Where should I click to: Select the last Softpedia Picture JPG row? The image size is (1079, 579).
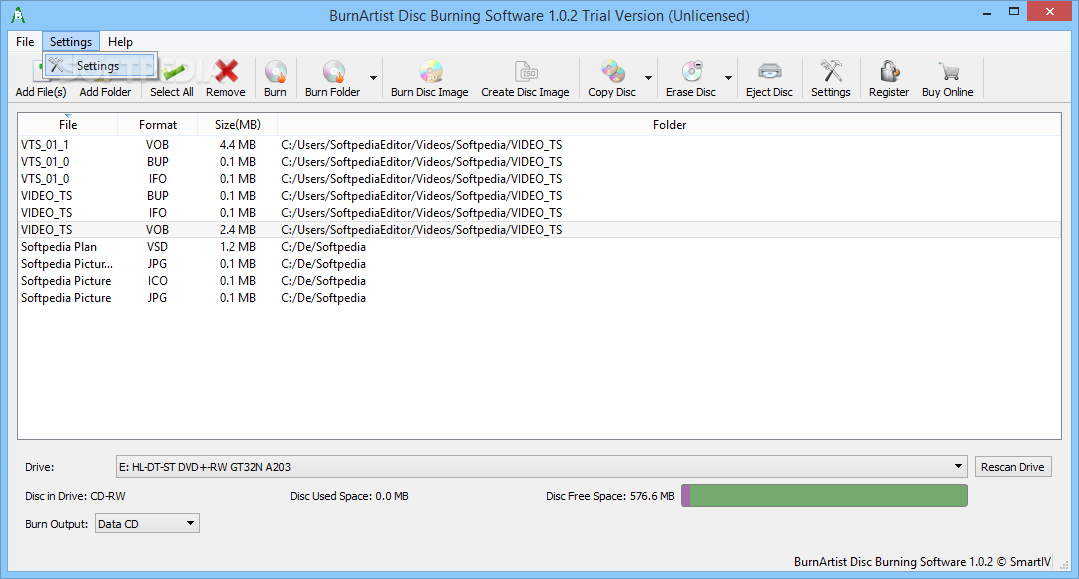(540, 298)
